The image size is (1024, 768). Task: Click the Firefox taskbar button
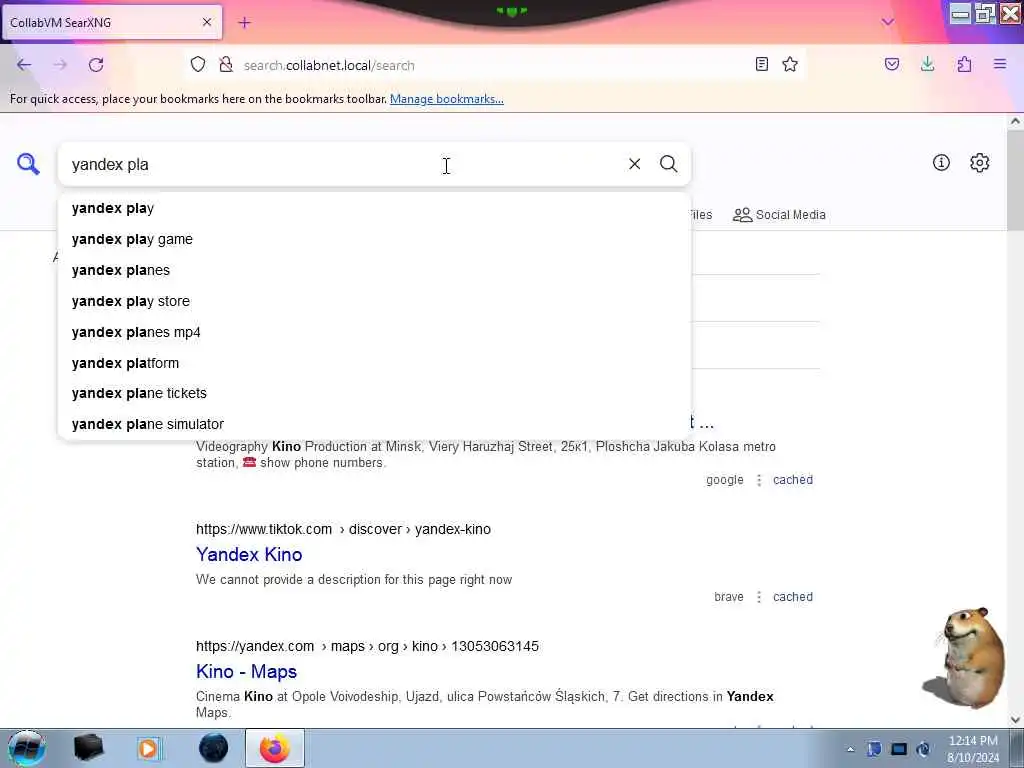[275, 748]
